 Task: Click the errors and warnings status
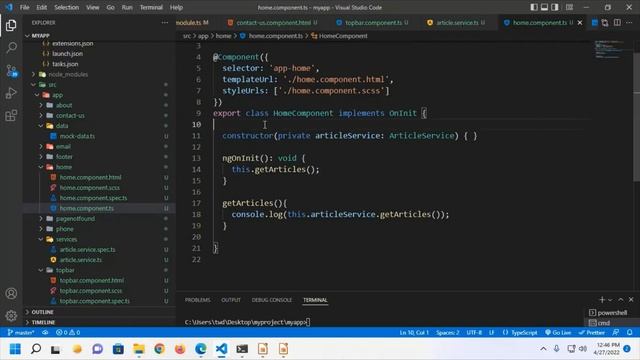[68, 333]
